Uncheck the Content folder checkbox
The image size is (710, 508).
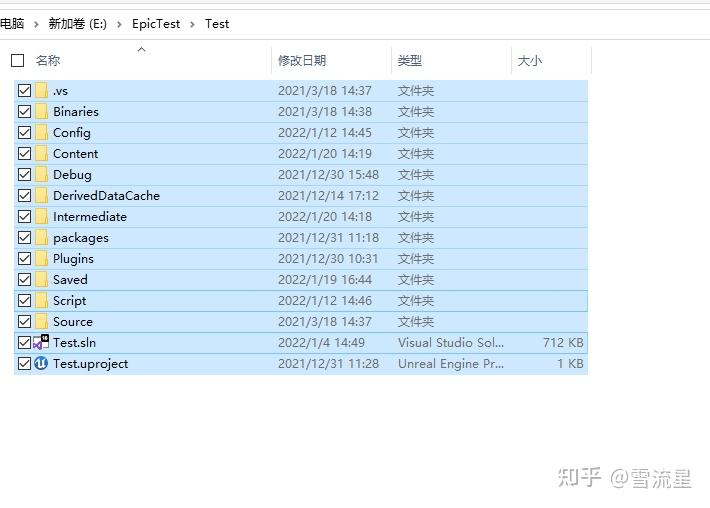click(x=24, y=153)
